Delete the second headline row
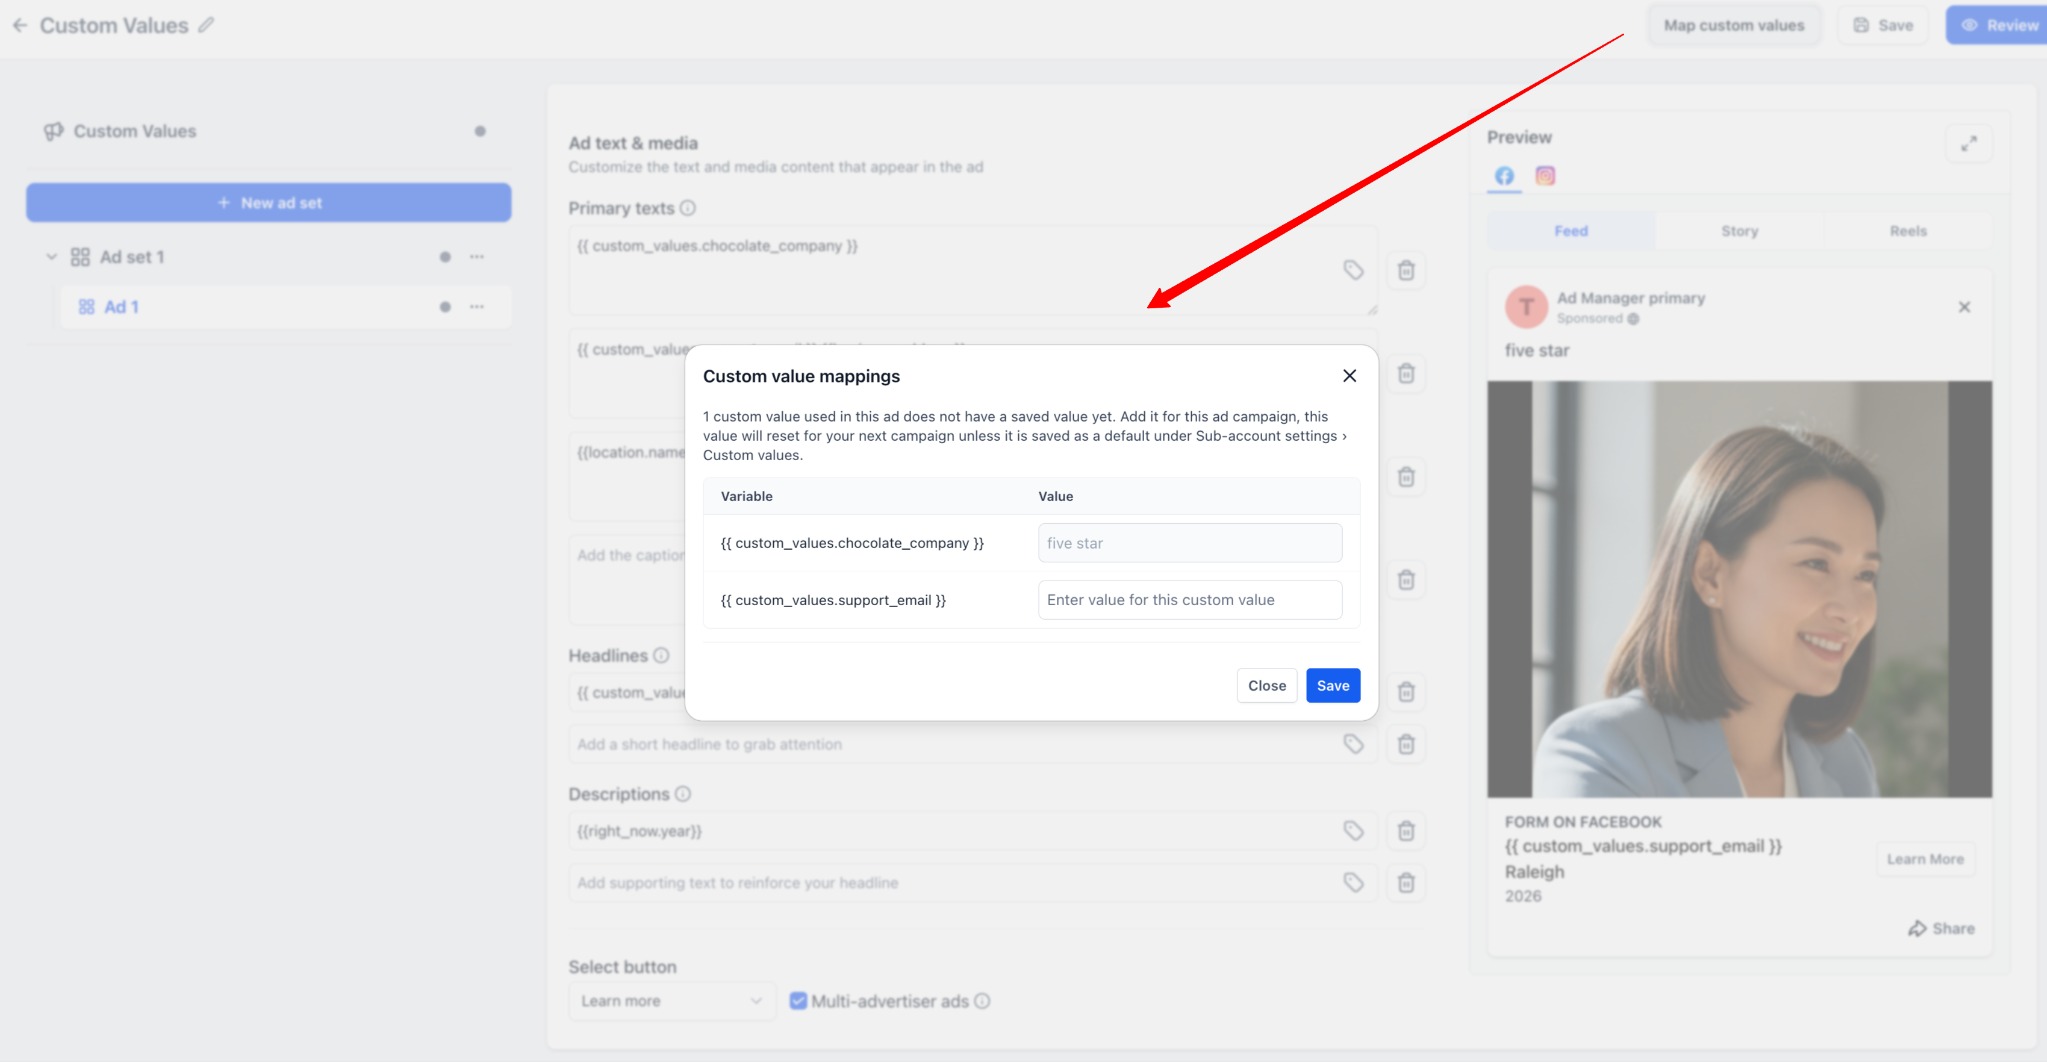 (x=1406, y=744)
